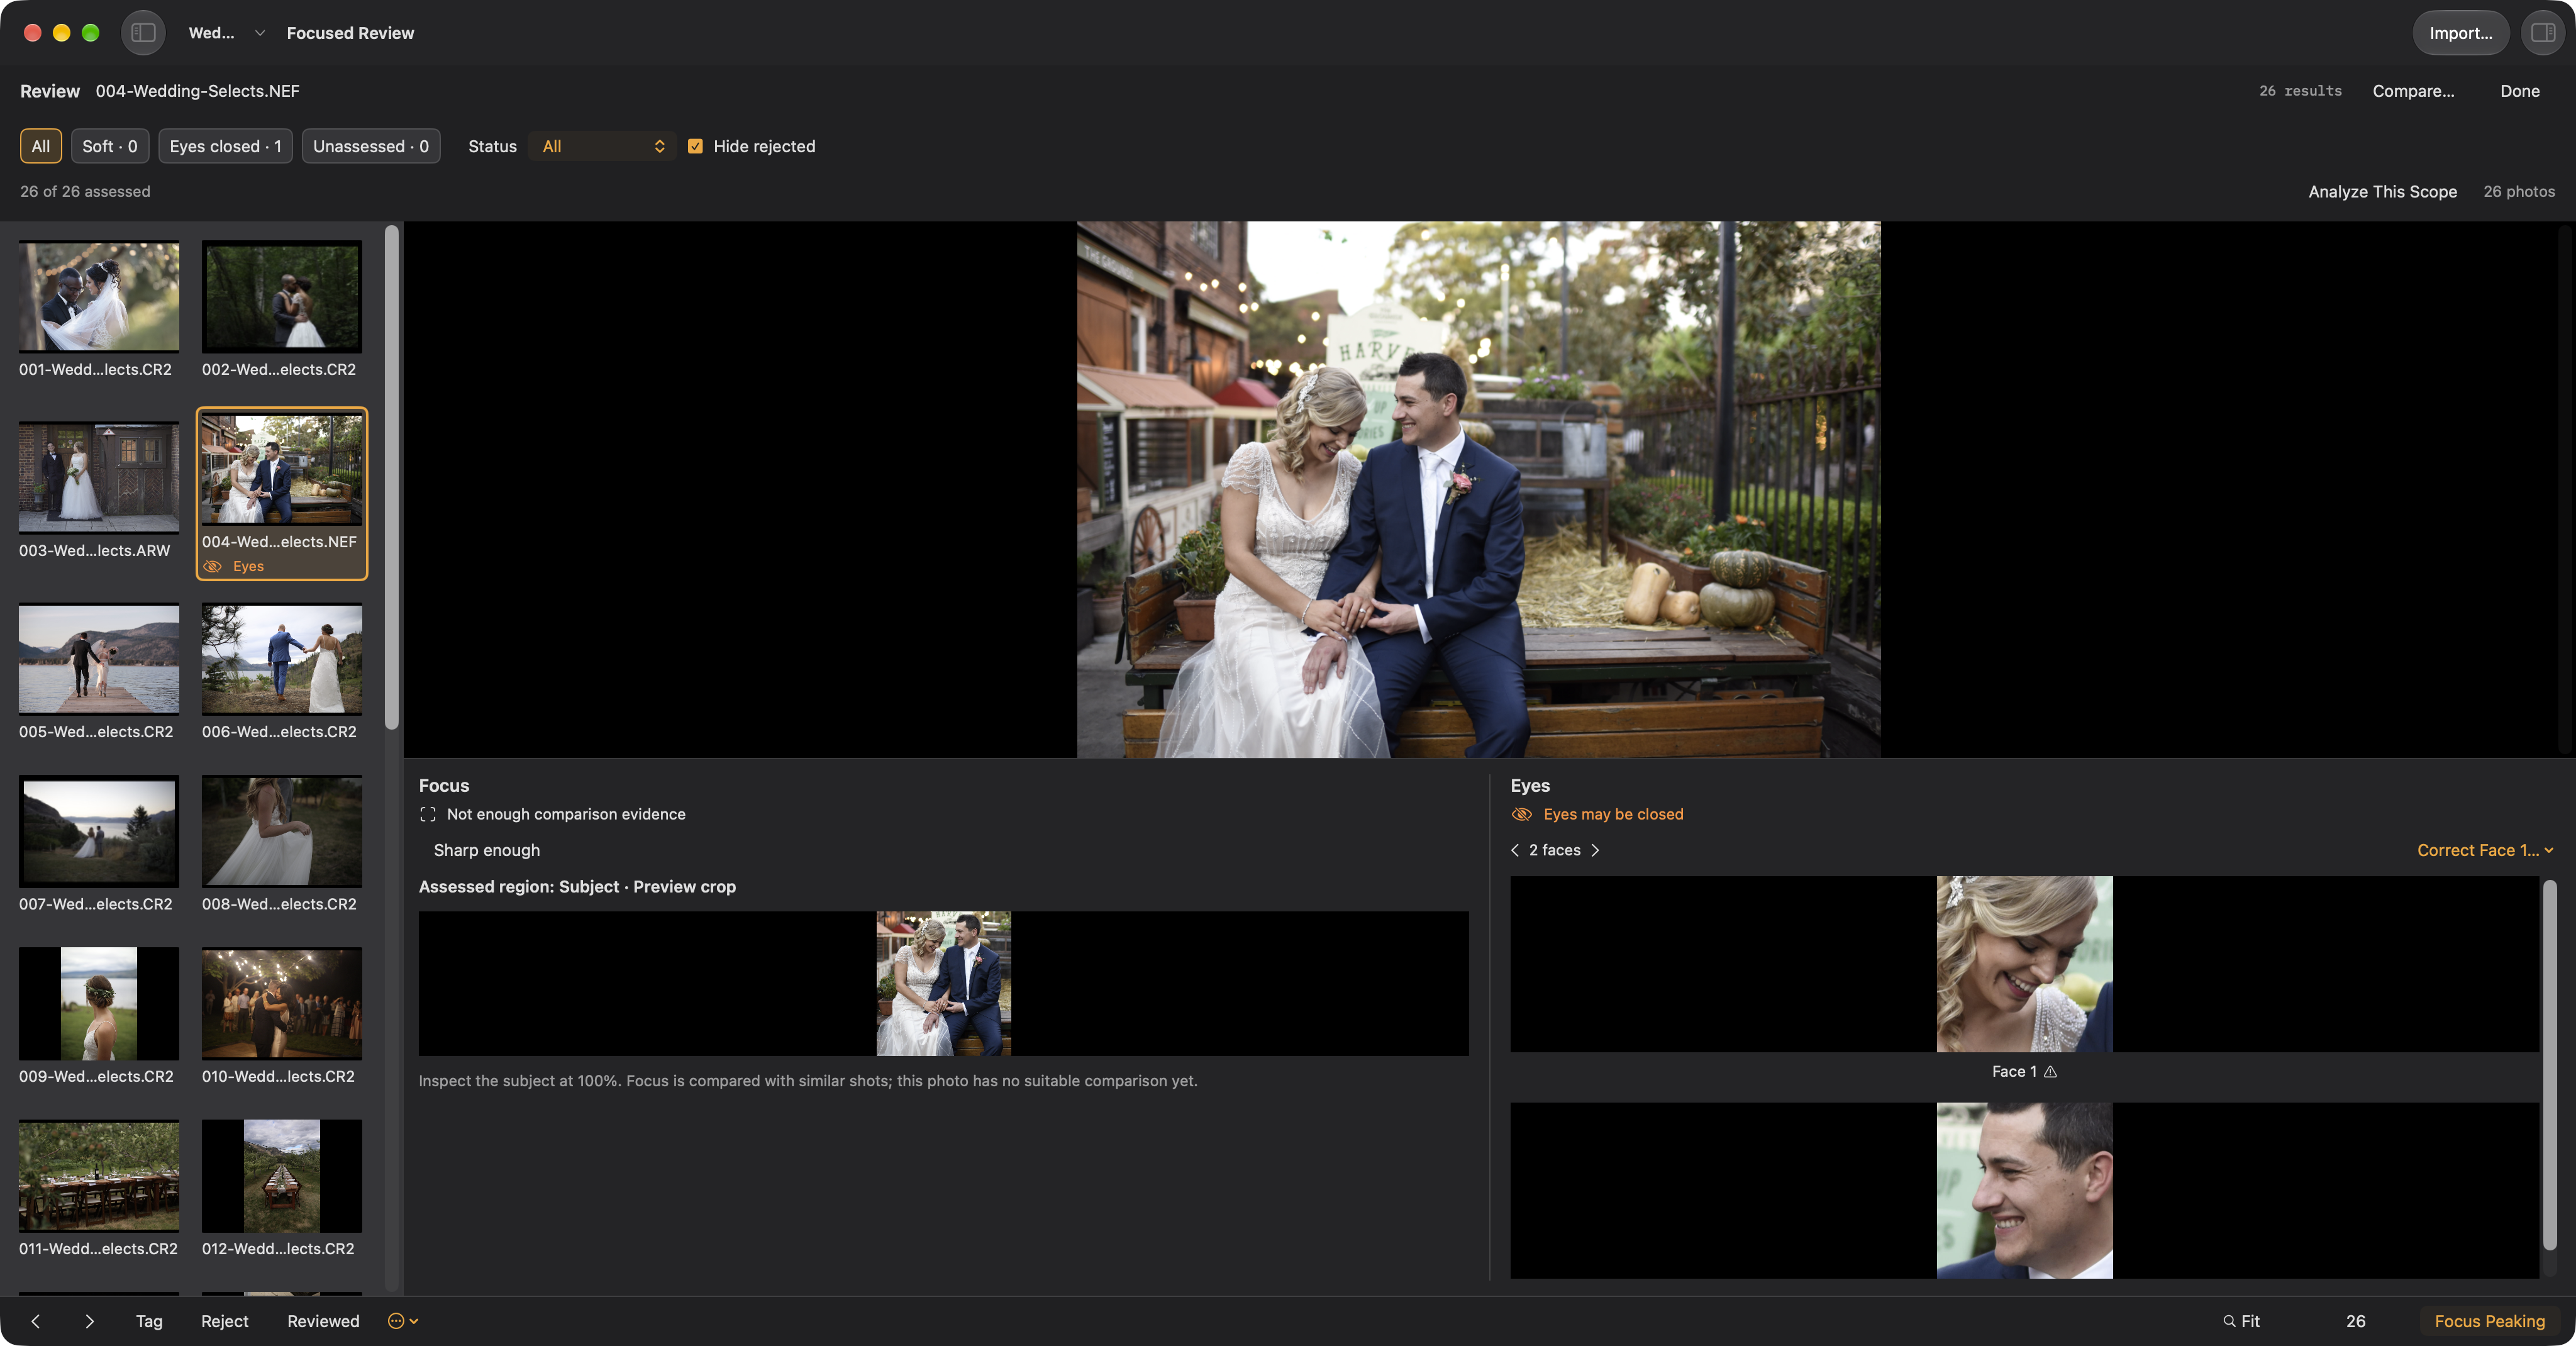2576x1346 pixels.
Task: Go to next photo arrow in bottom bar
Action: click(90, 1321)
